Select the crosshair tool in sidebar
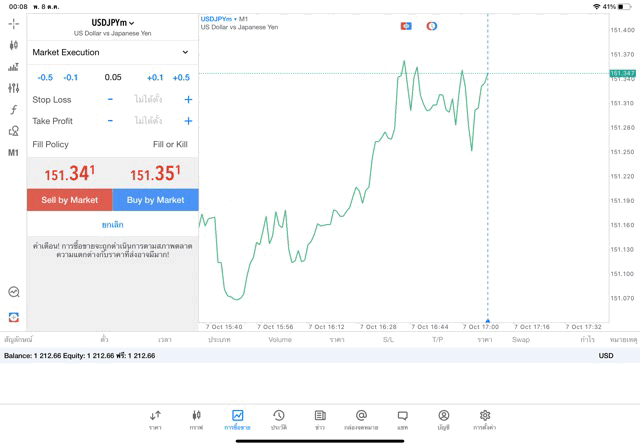640x447 pixels. [x=13, y=23]
